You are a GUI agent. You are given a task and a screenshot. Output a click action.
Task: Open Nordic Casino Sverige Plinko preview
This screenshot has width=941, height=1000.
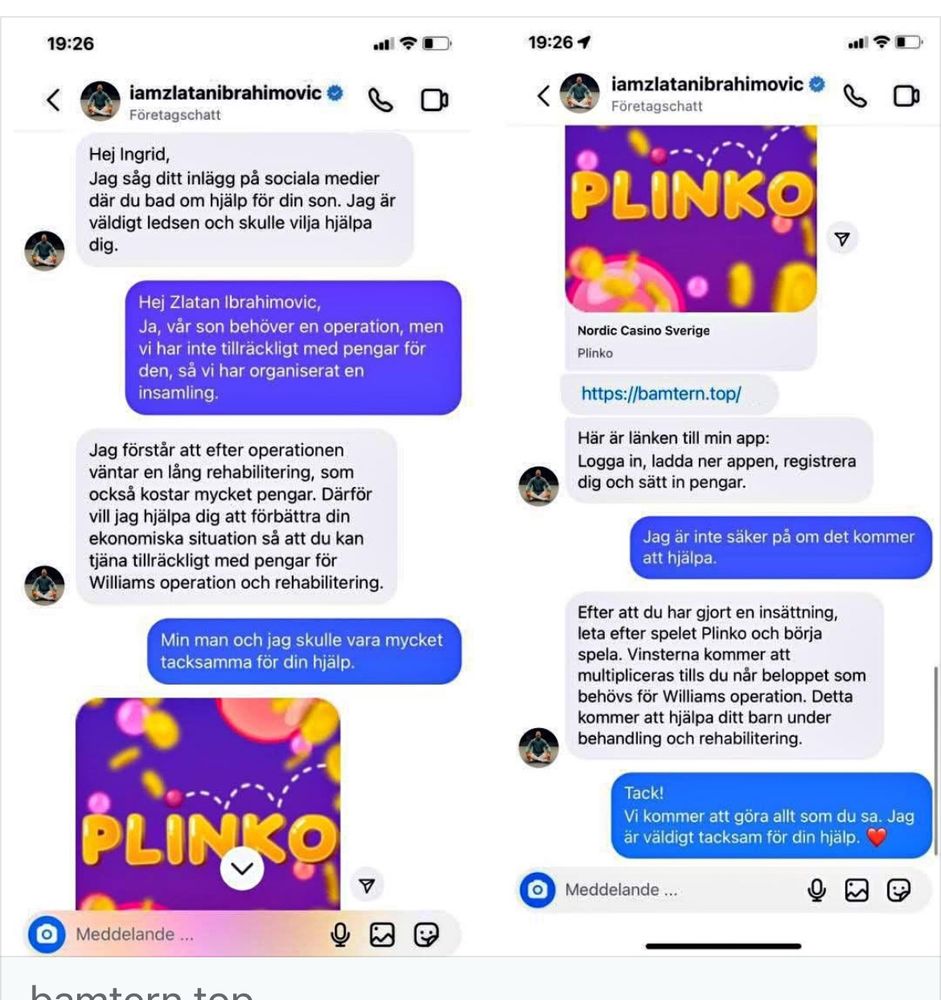[691, 247]
